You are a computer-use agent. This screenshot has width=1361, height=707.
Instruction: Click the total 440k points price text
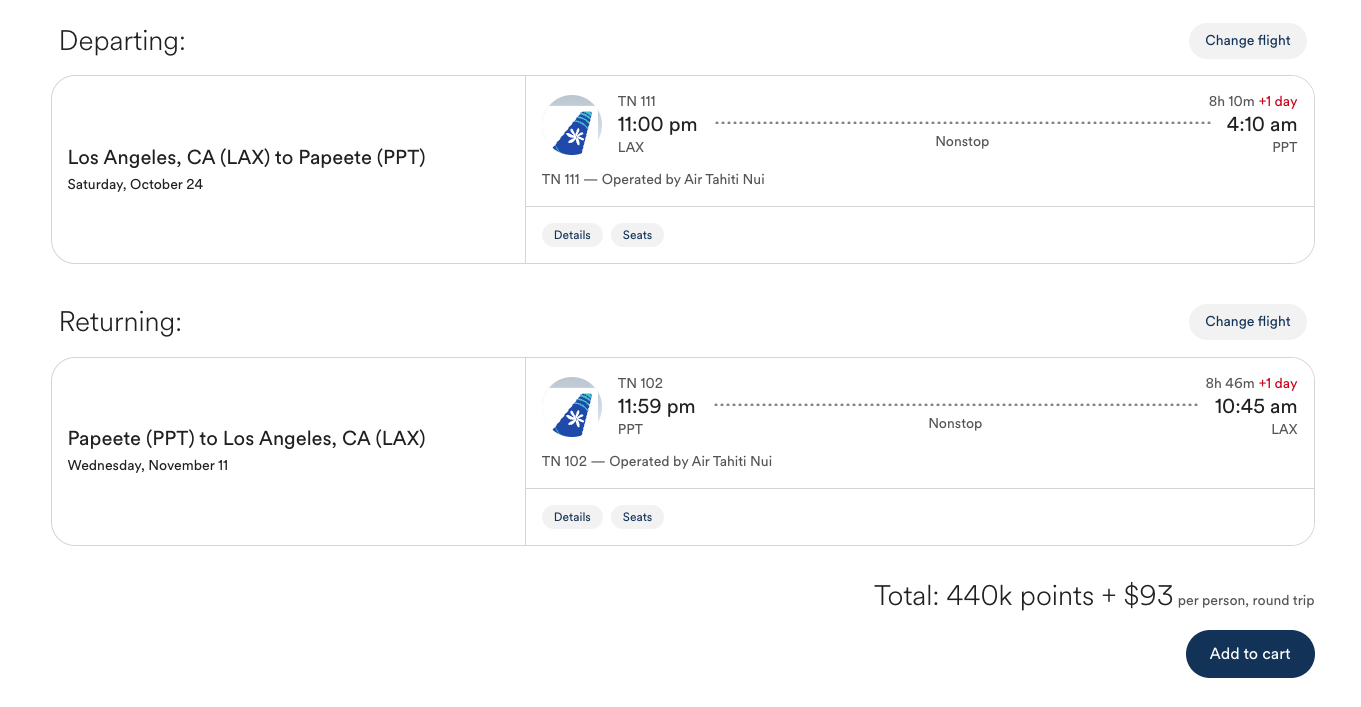[1022, 594]
